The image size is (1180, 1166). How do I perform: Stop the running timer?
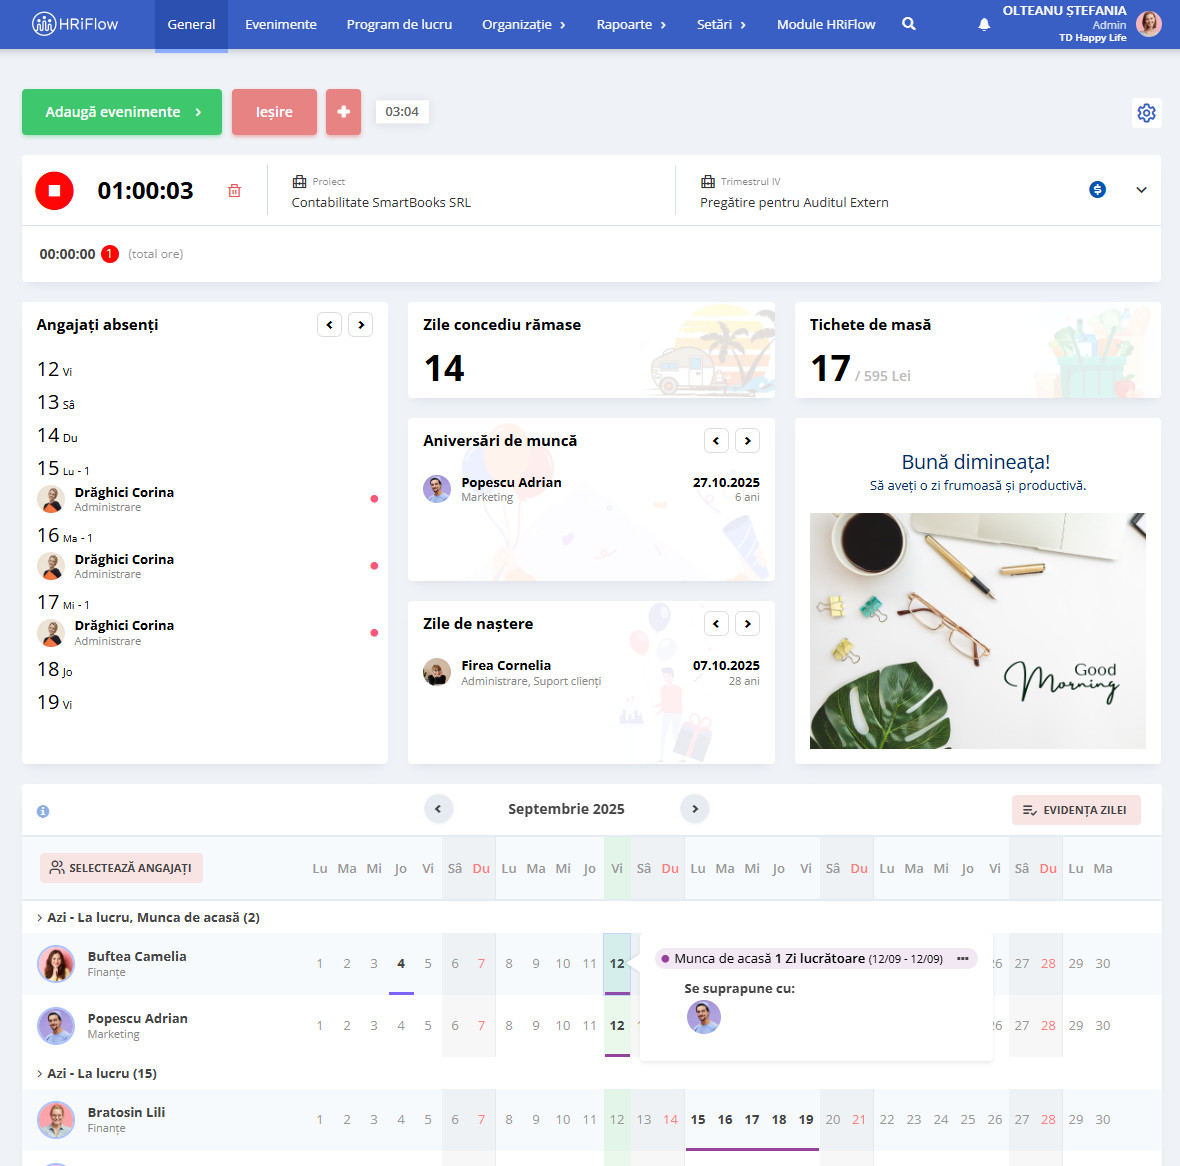(55, 190)
